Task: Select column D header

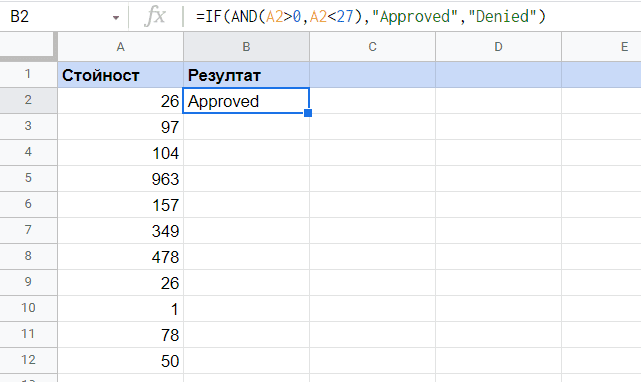Action: [x=498, y=47]
